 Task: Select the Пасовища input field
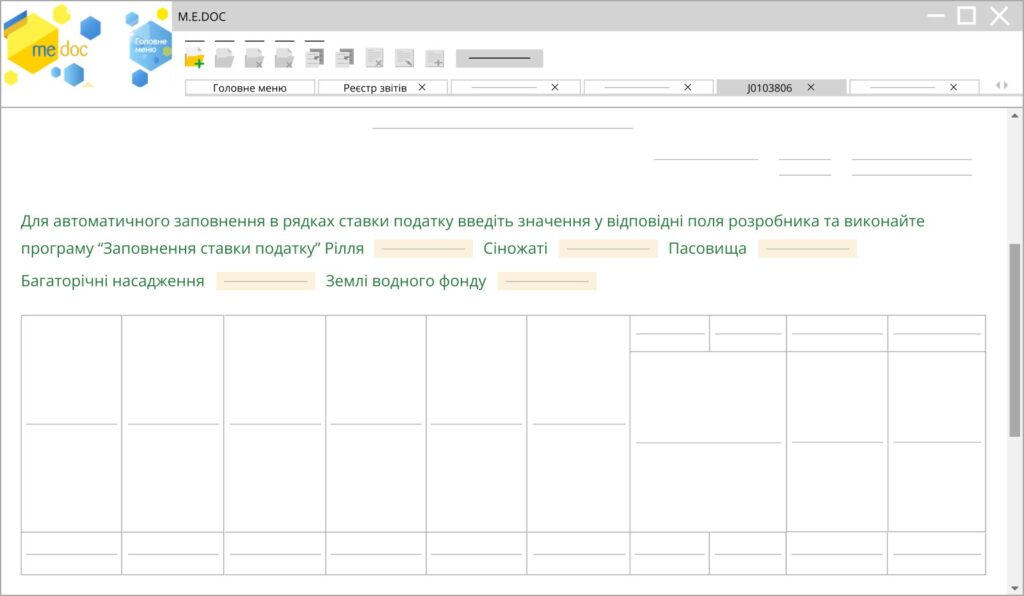[x=807, y=249]
